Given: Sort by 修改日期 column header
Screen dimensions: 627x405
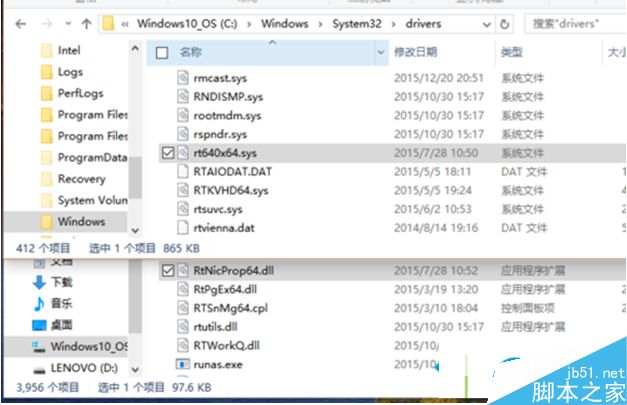Looking at the screenshot, I should click(x=415, y=52).
